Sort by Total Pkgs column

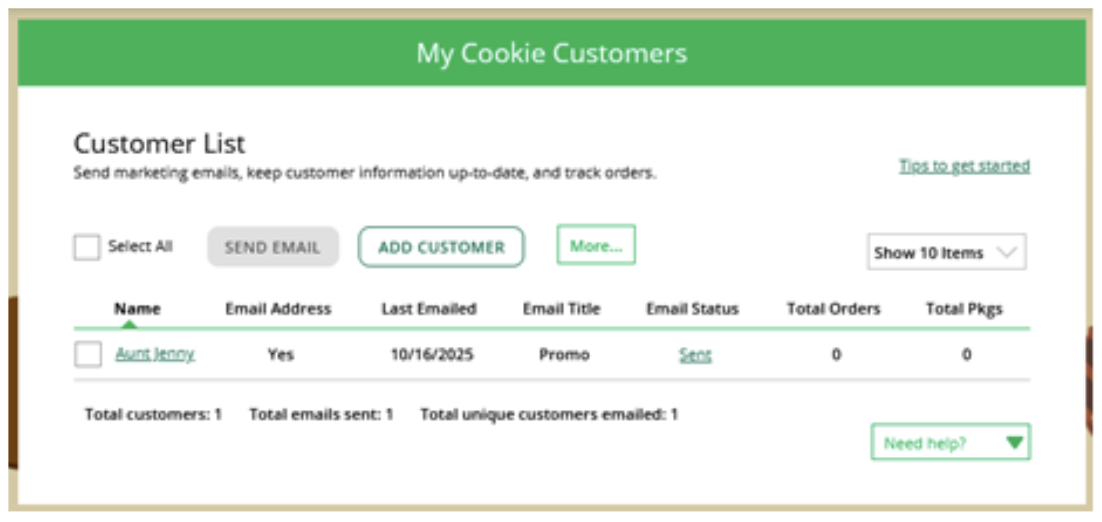[964, 309]
